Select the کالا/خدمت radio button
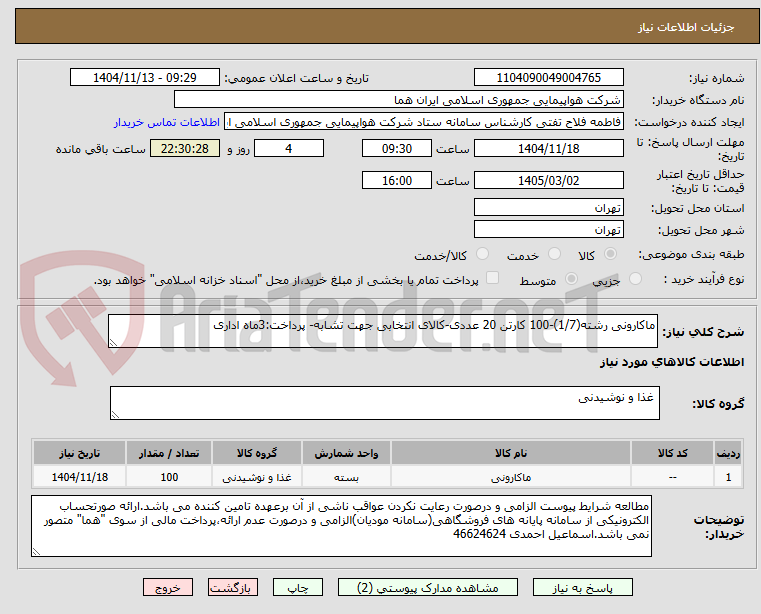The width and height of the screenshot is (761, 614). 482,253
